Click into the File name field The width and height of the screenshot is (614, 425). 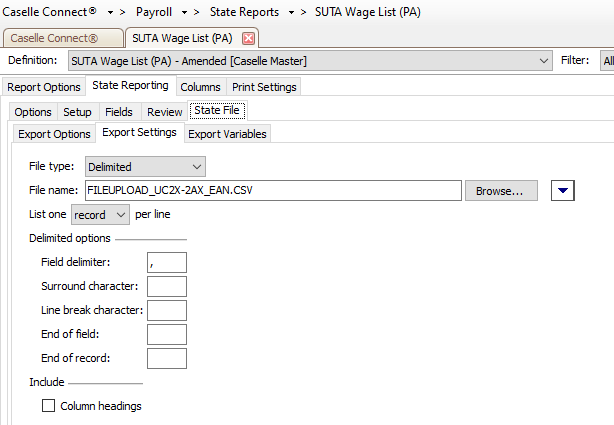[272, 190]
